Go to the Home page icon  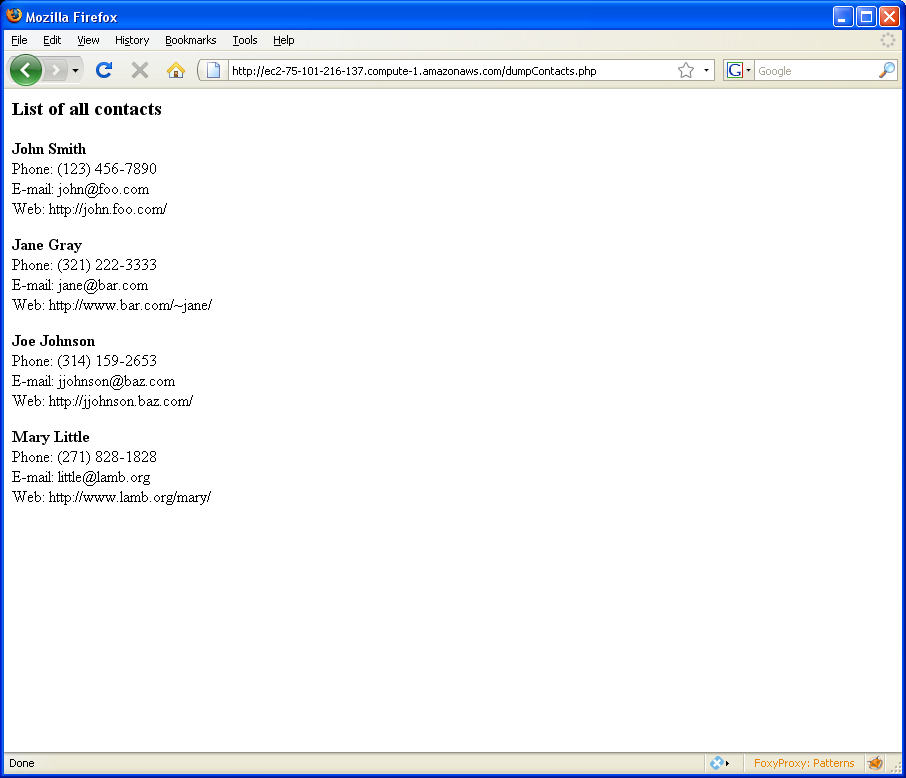(176, 71)
